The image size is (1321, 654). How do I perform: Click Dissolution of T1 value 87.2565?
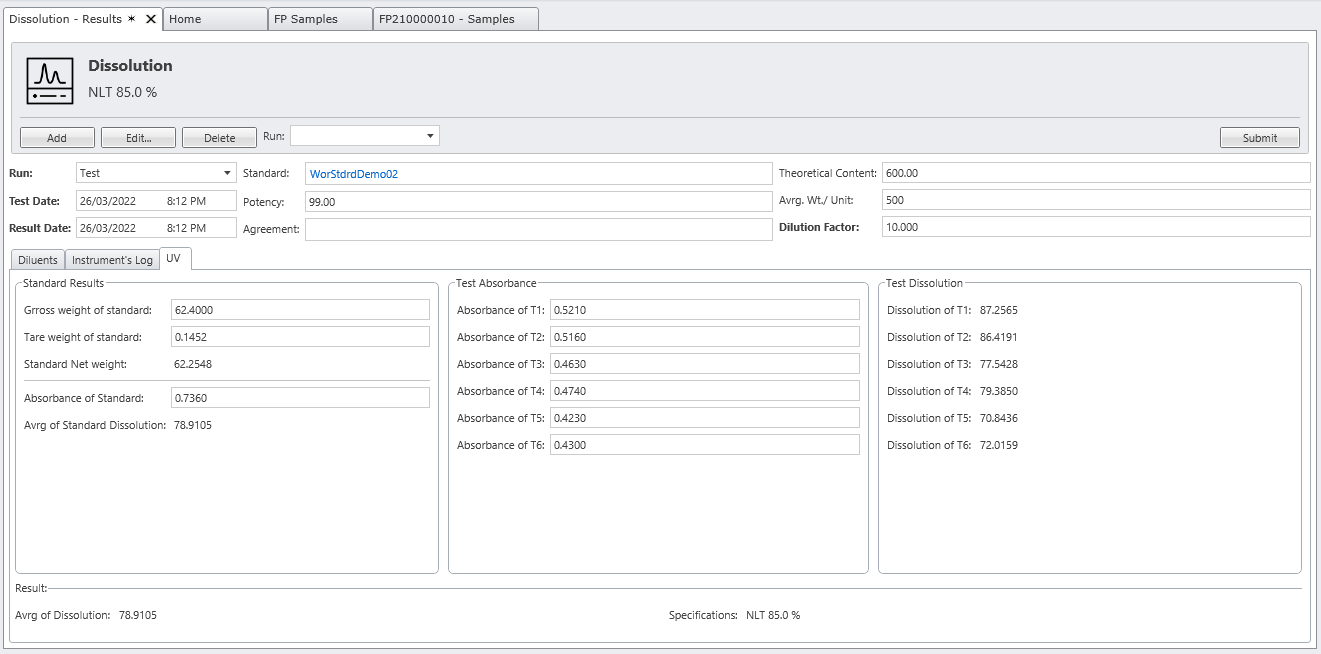[x=999, y=311]
